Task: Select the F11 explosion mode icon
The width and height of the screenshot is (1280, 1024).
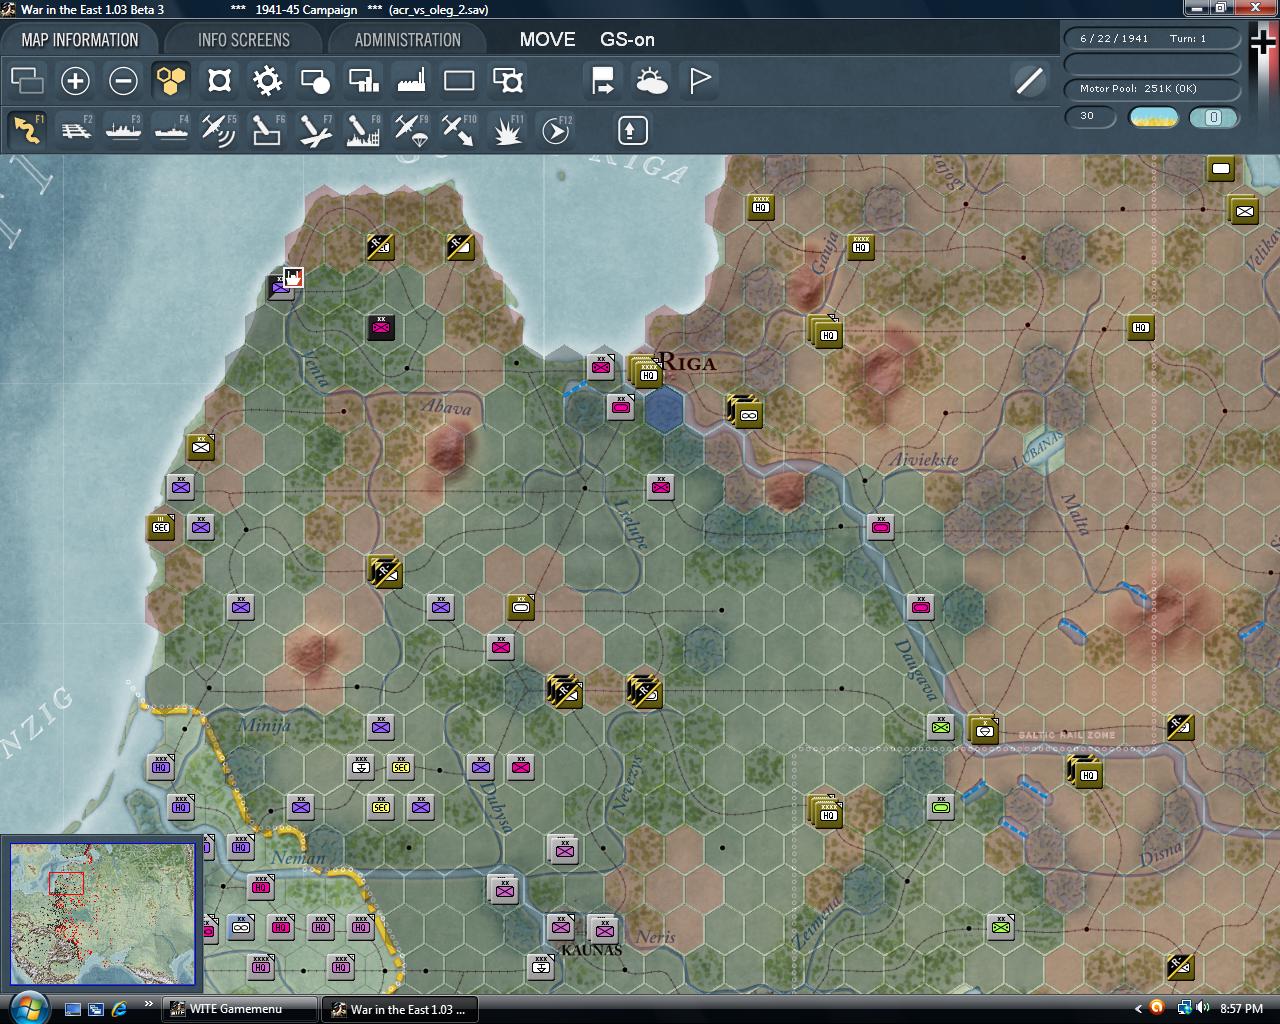Action: click(508, 130)
